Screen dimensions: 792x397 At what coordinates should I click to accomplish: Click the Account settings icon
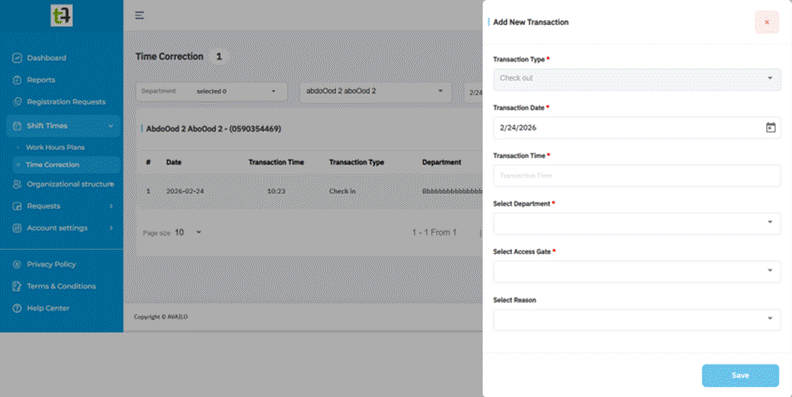pyautogui.click(x=17, y=228)
